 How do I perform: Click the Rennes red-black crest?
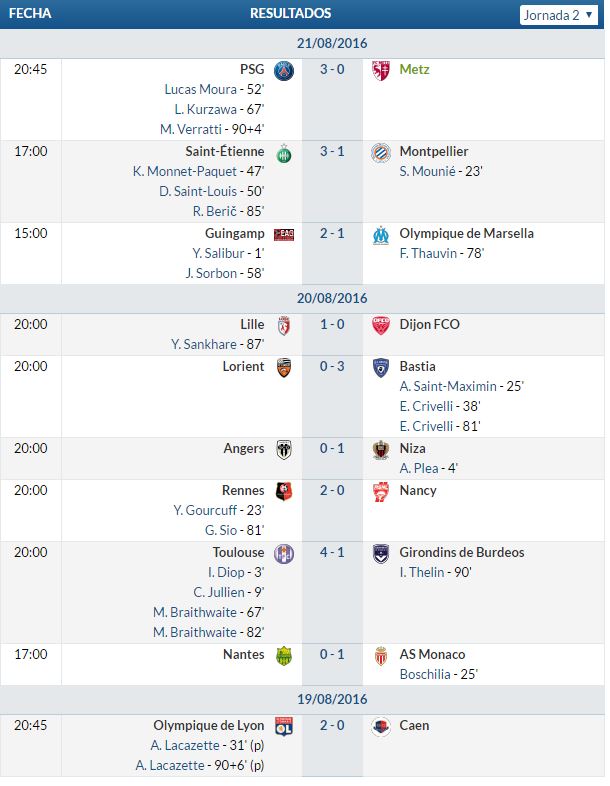[x=284, y=492]
